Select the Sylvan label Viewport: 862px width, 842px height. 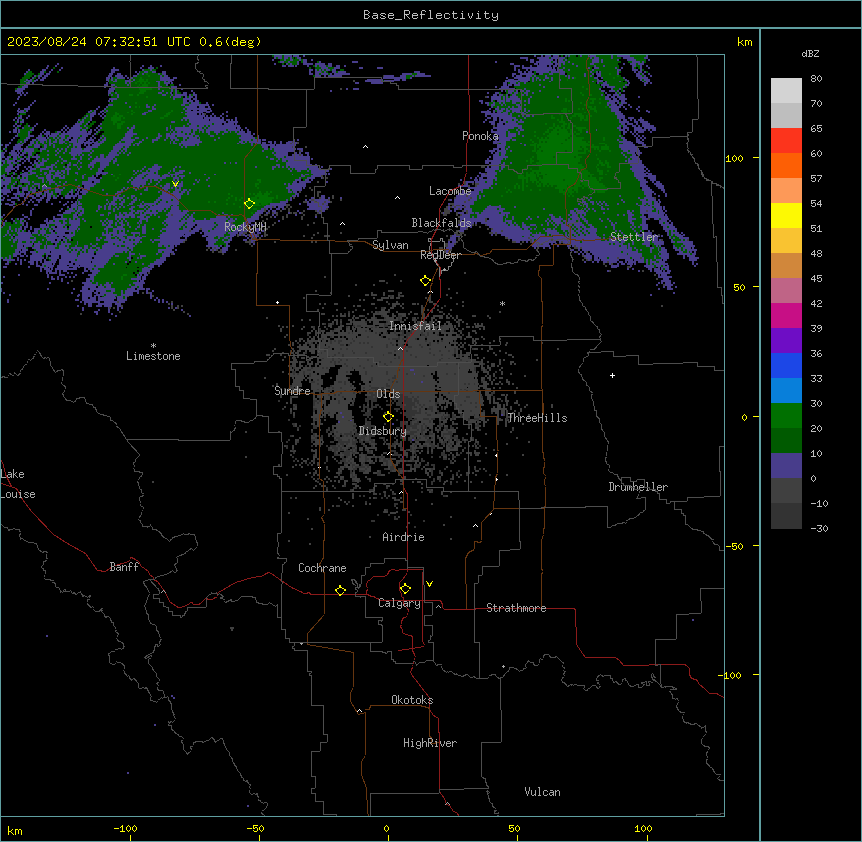(x=390, y=245)
